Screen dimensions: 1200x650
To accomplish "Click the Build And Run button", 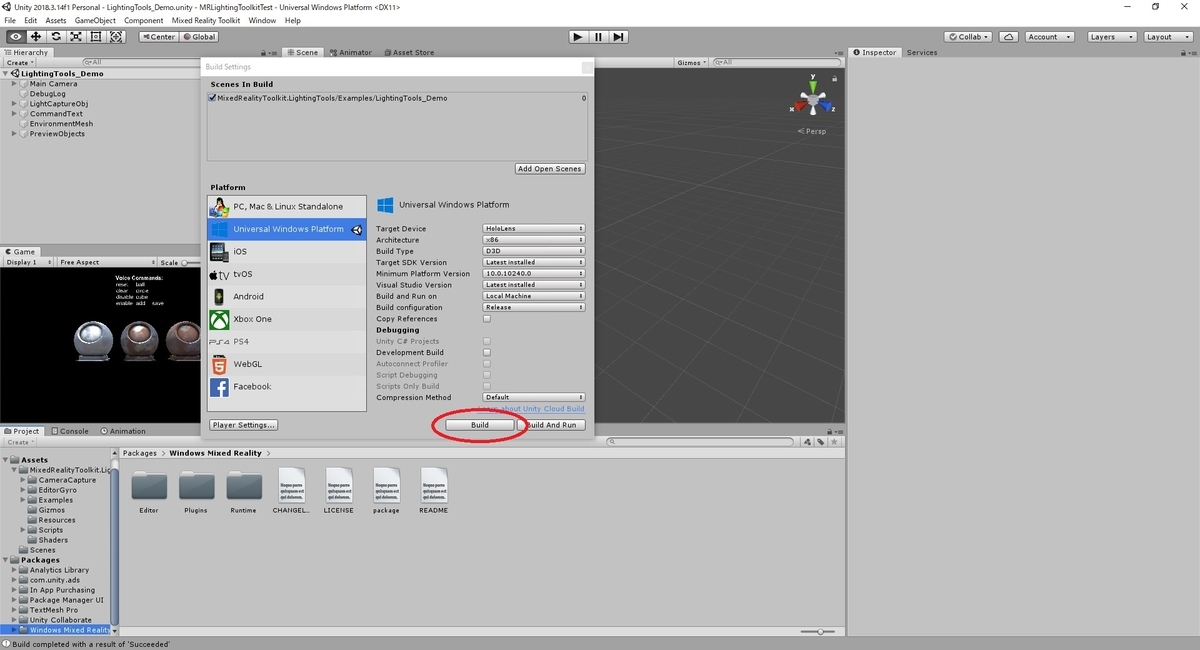I will coord(553,425).
